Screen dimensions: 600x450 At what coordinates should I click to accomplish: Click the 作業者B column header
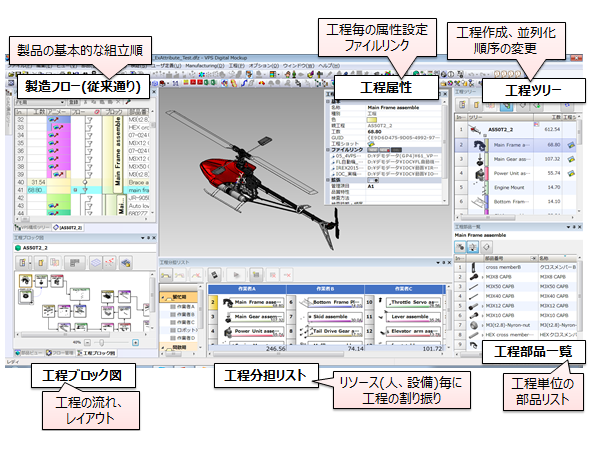coord(325,289)
